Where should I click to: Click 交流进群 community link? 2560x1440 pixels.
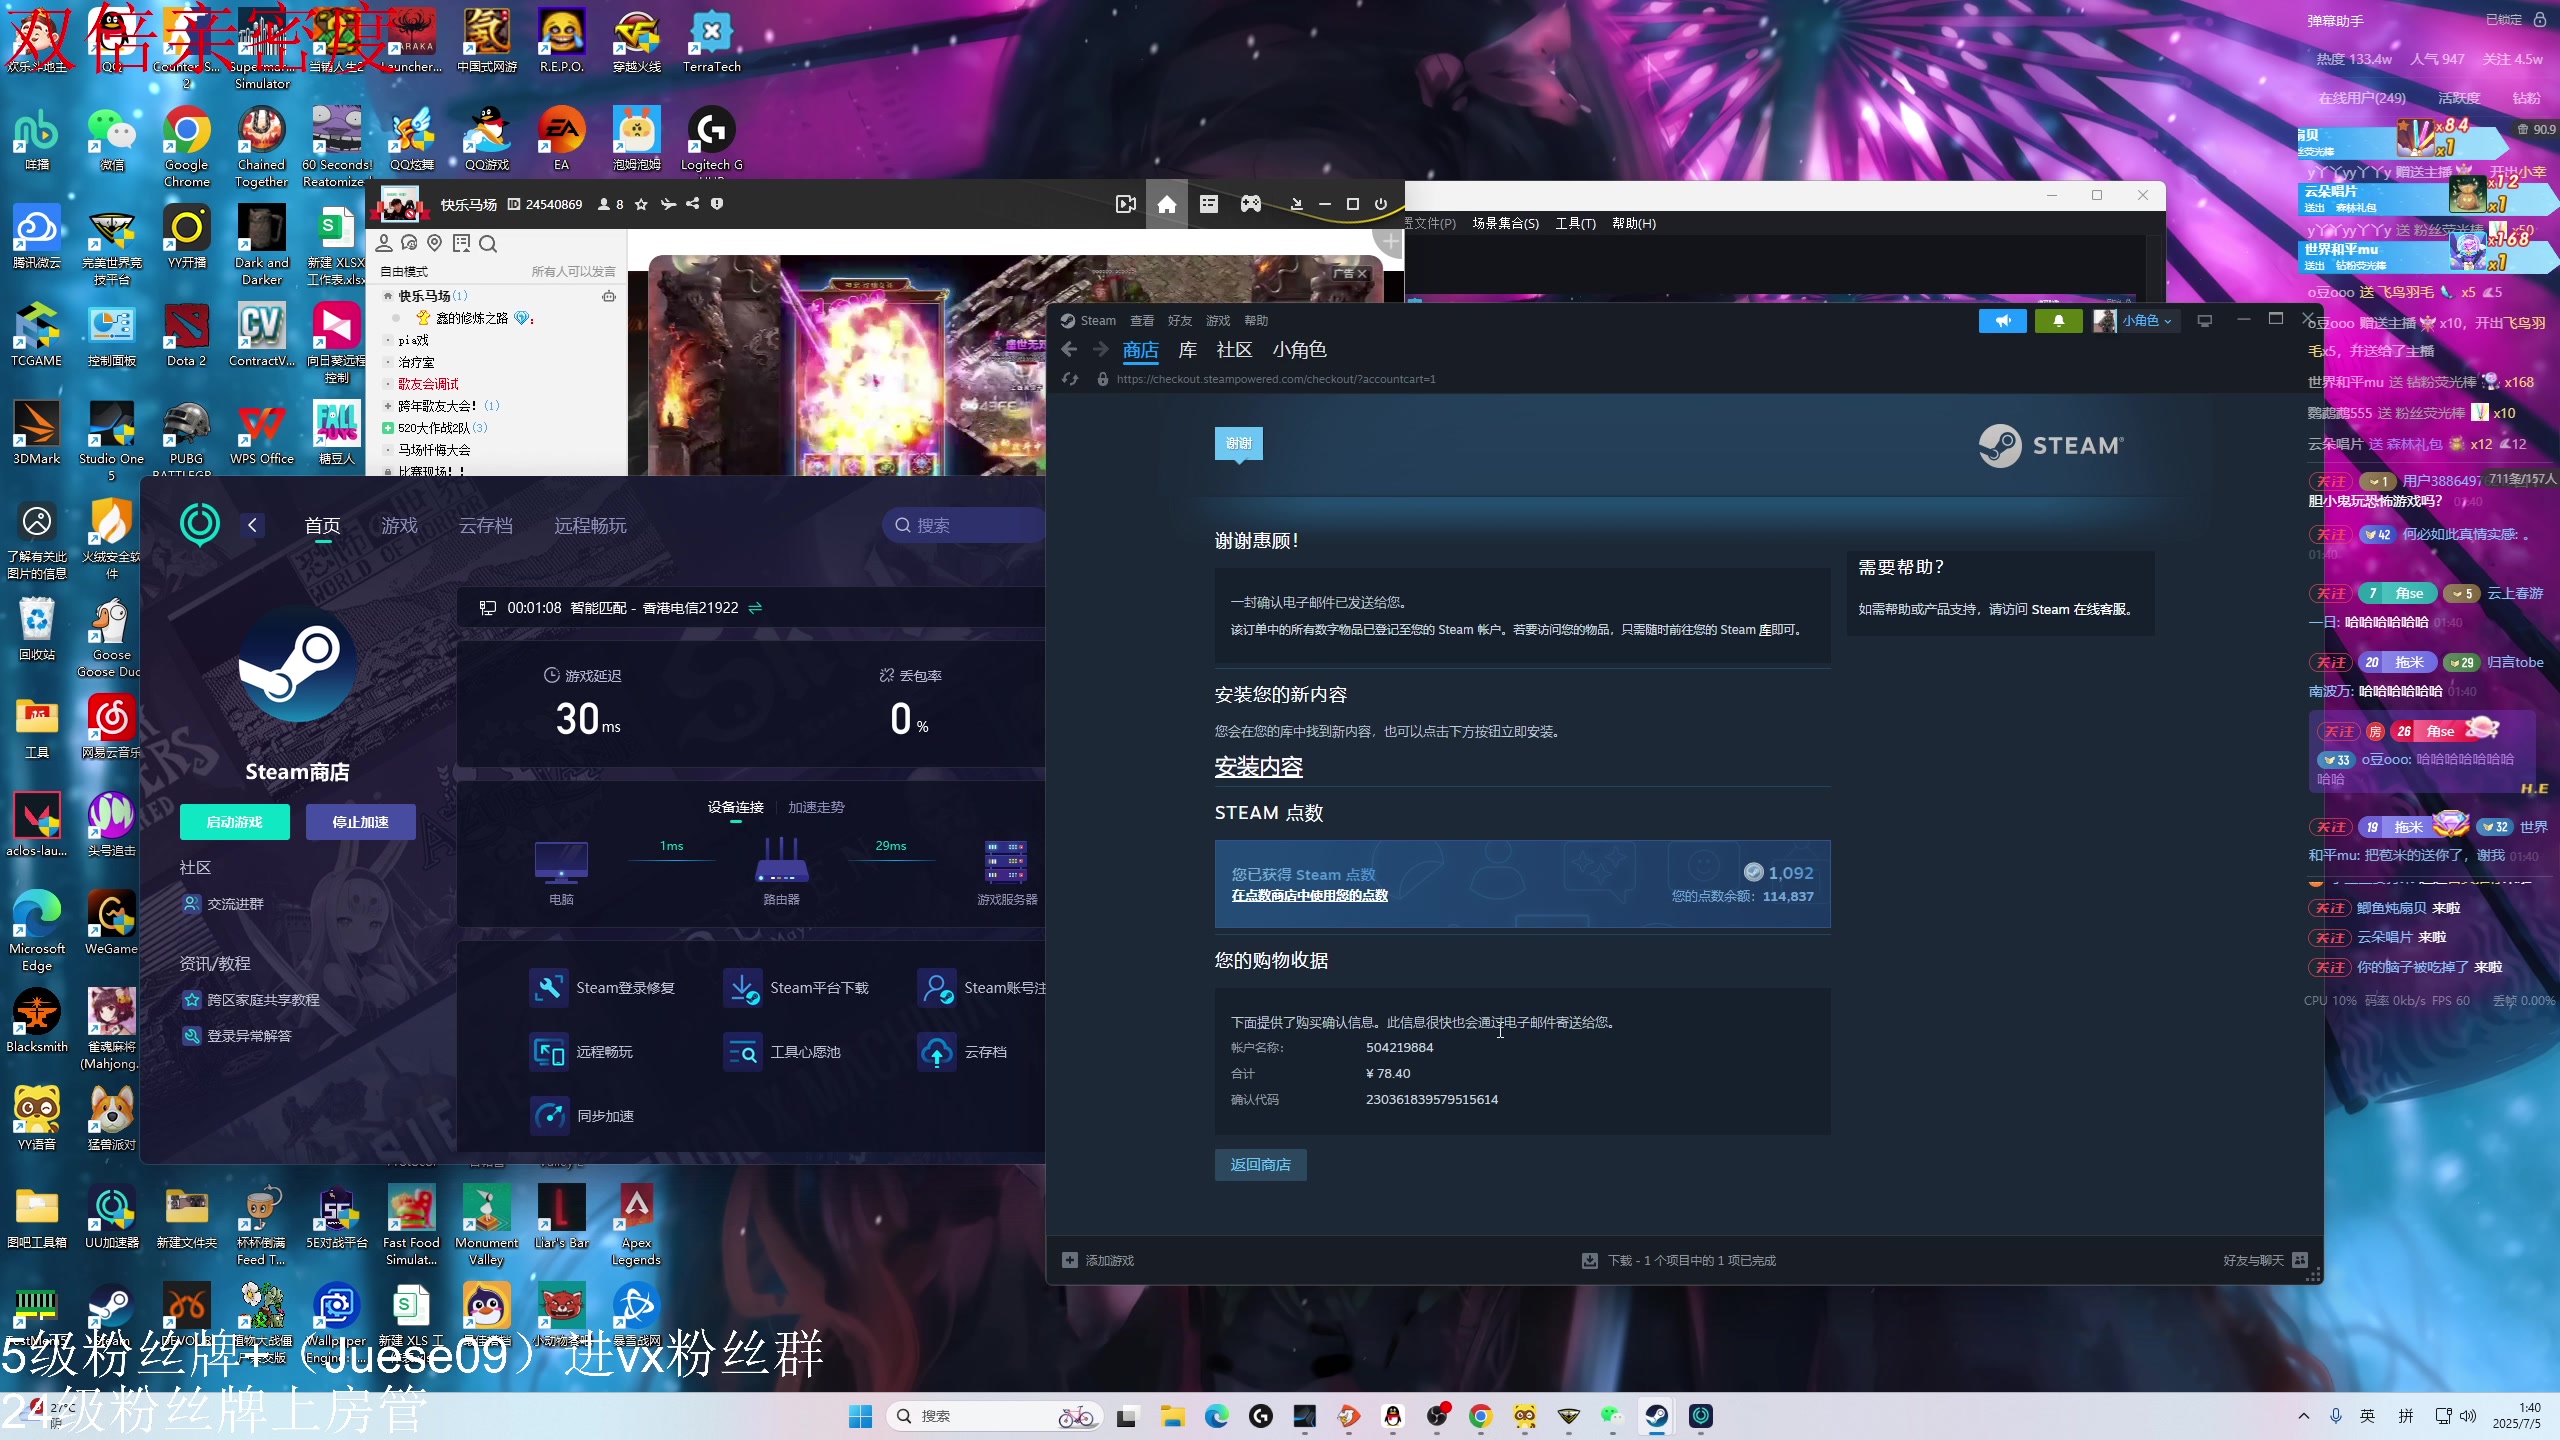(x=223, y=904)
